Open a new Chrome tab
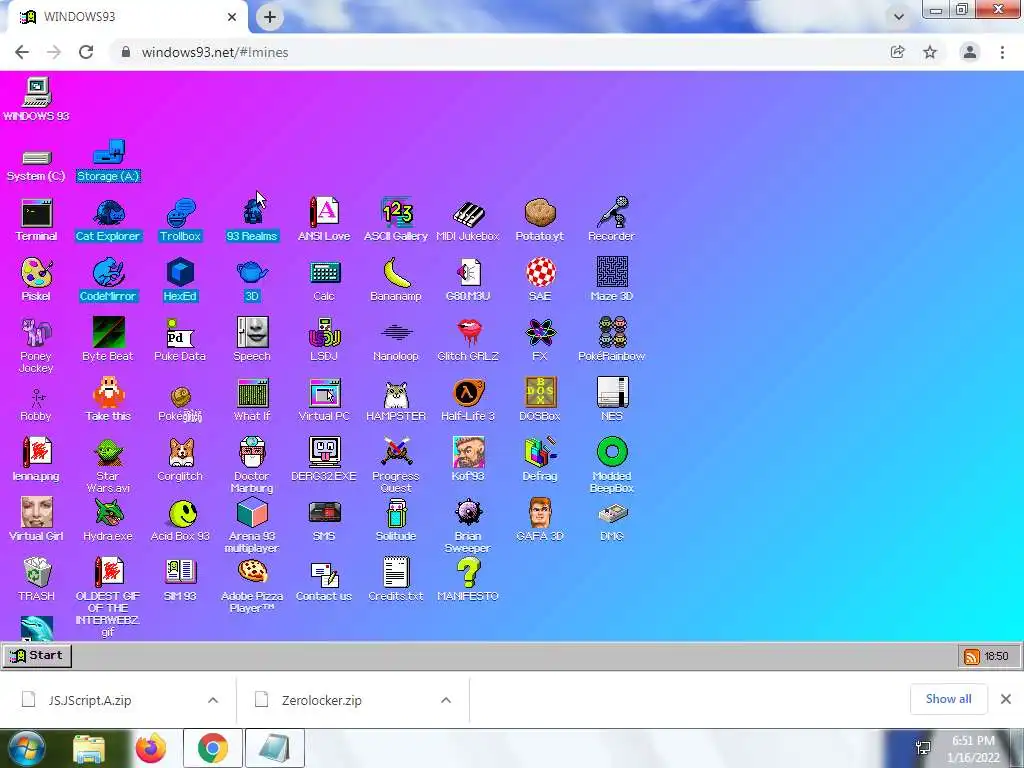 click(x=270, y=17)
